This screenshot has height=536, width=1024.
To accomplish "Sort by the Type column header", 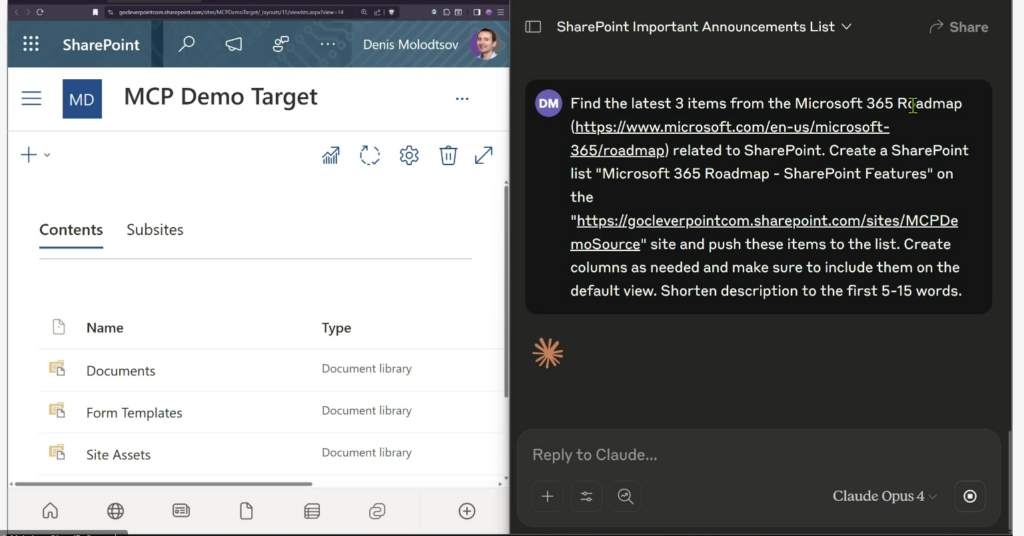I will pyautogui.click(x=336, y=328).
